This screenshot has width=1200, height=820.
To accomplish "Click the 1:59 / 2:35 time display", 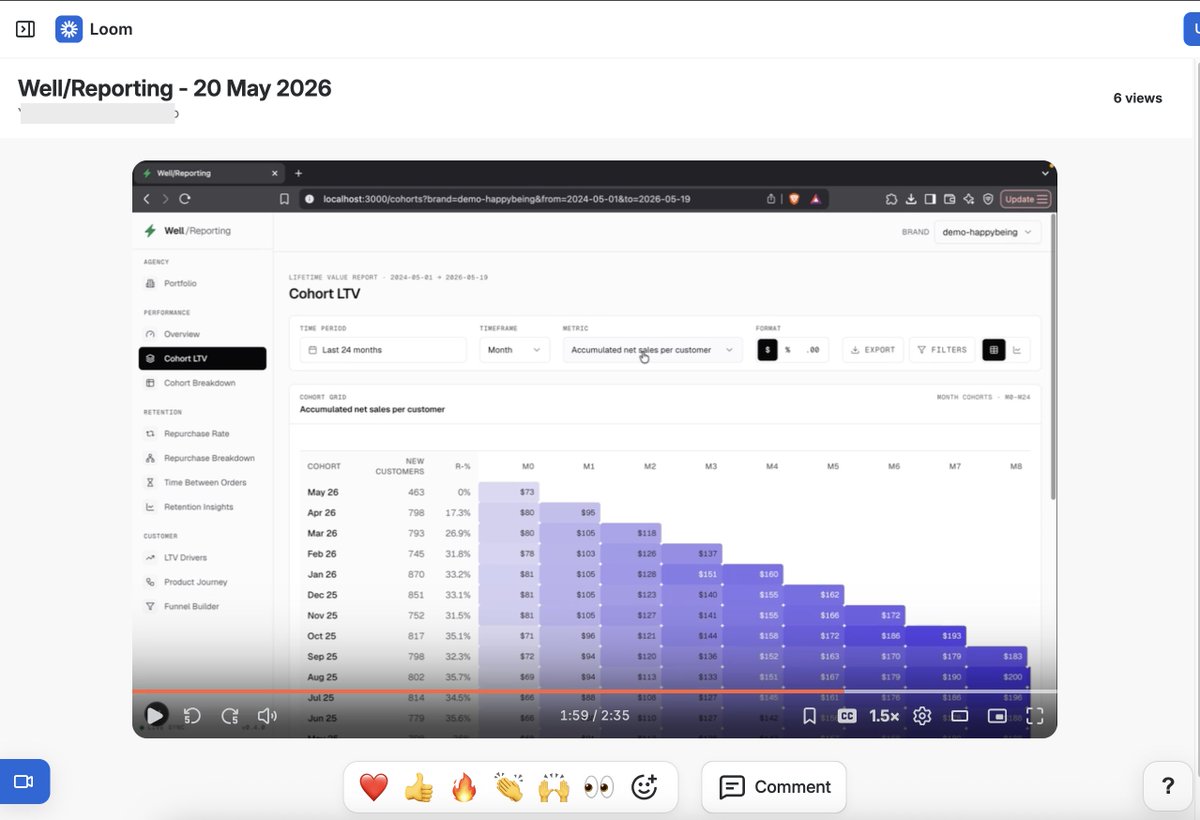I will coord(594,716).
